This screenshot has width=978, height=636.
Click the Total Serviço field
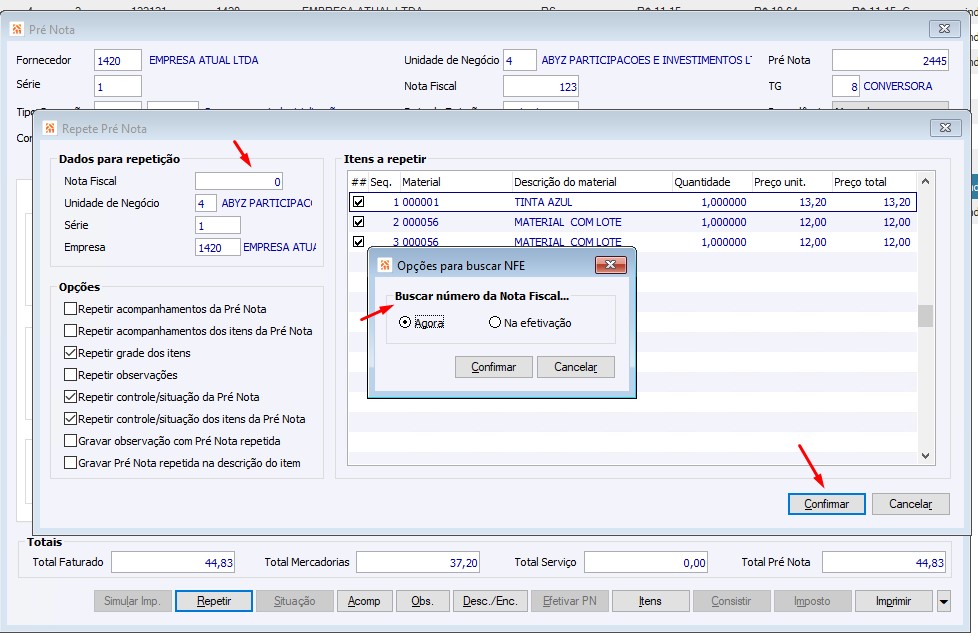point(646,562)
